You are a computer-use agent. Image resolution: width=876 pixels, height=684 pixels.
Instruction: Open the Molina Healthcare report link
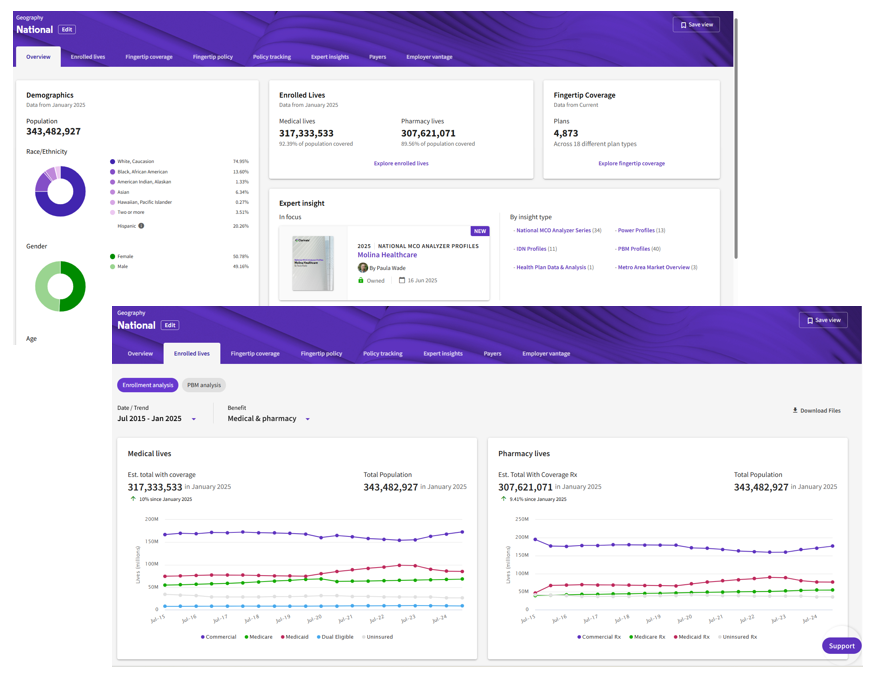point(390,255)
